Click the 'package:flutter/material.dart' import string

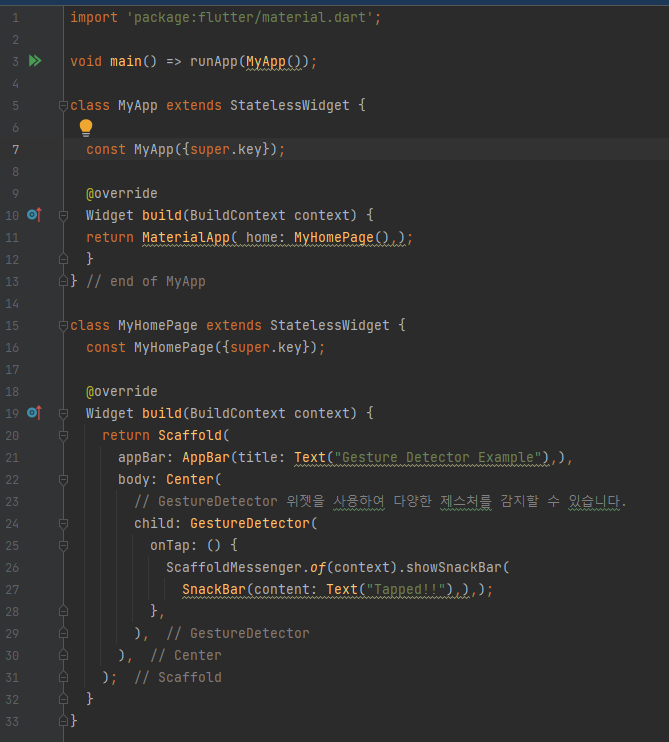250,18
